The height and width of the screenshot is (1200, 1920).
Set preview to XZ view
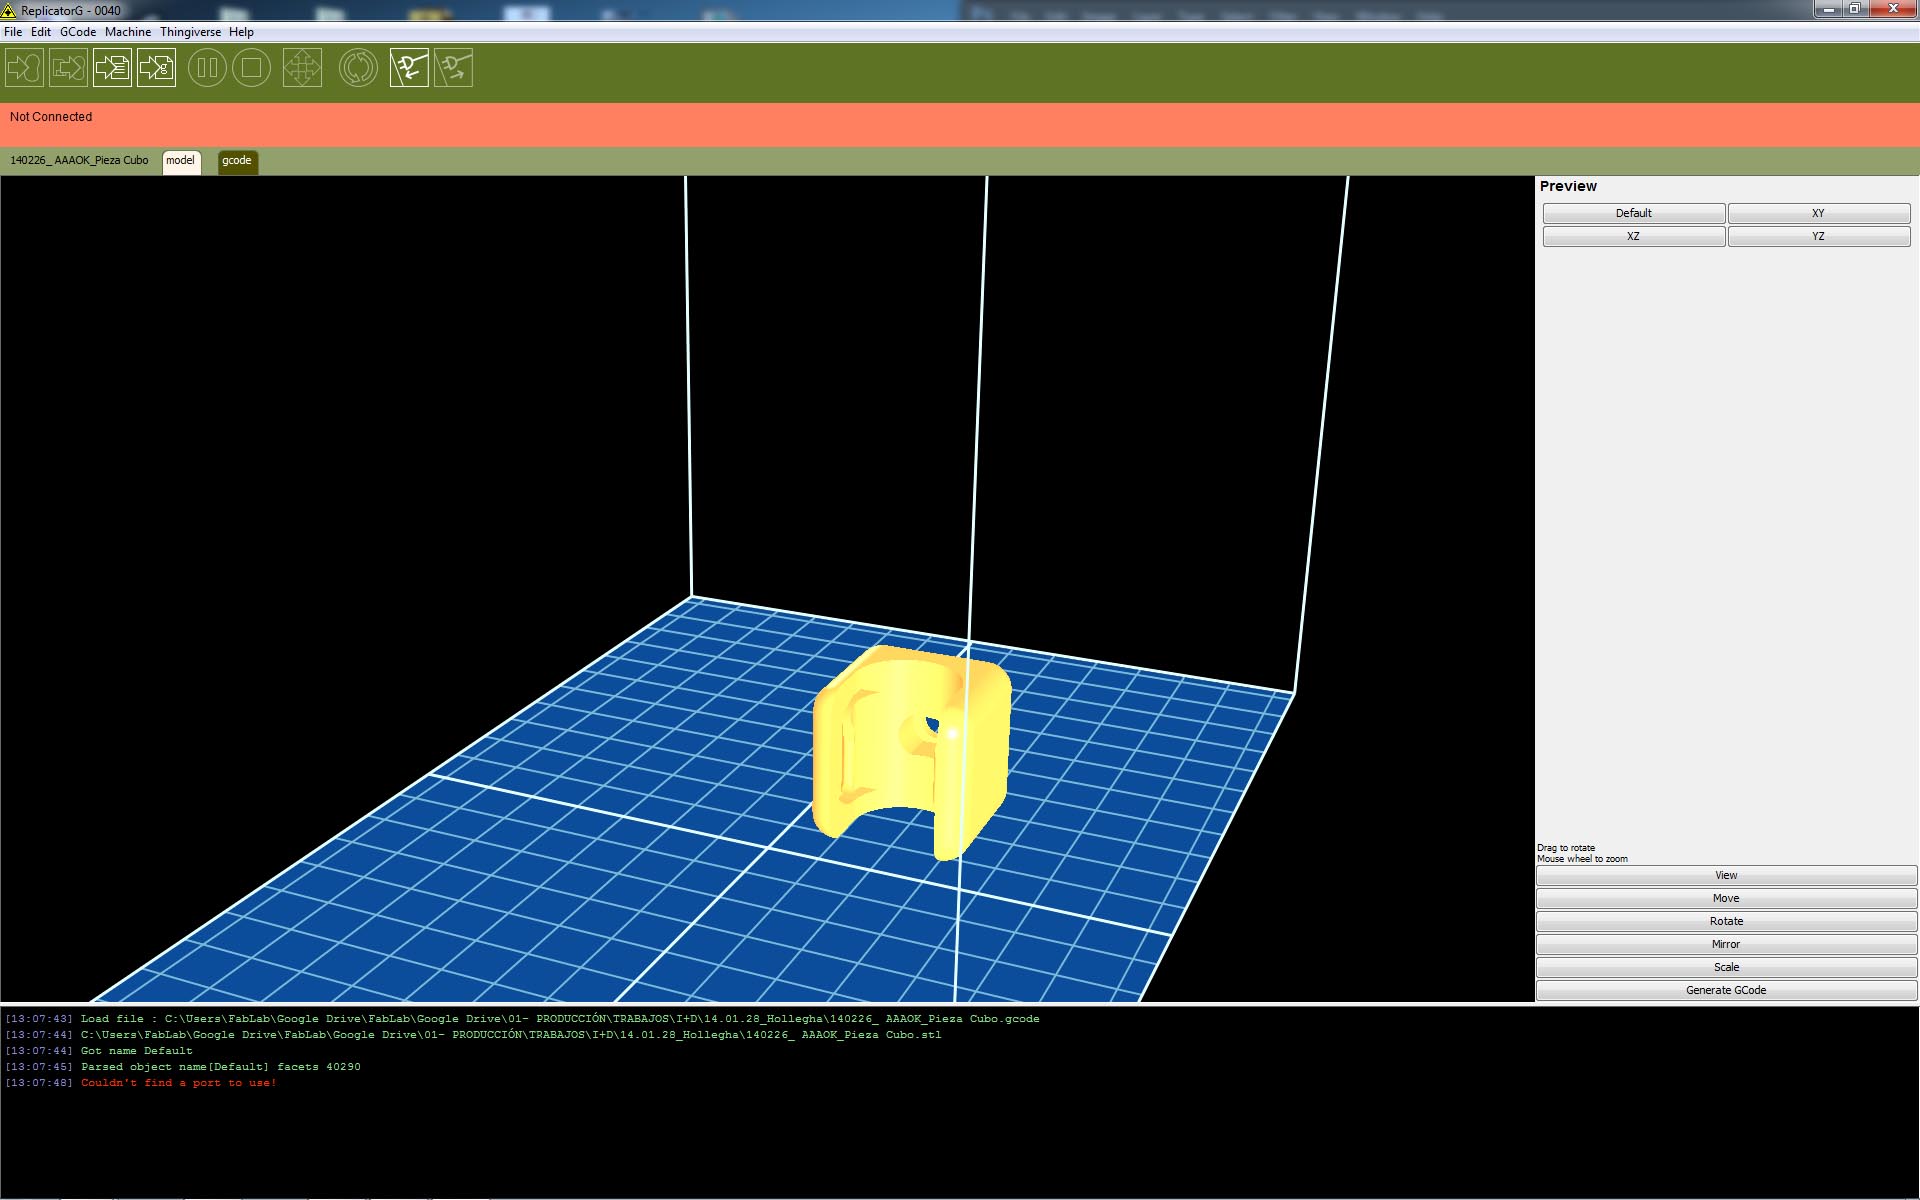(x=1633, y=236)
